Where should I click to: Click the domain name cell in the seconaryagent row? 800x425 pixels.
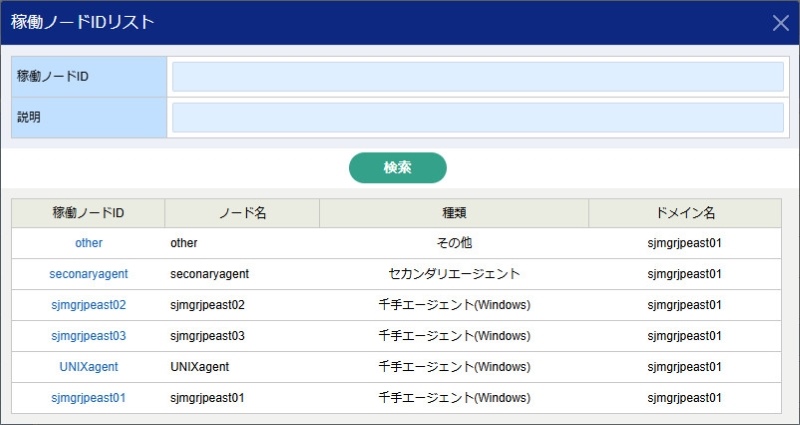coord(685,274)
